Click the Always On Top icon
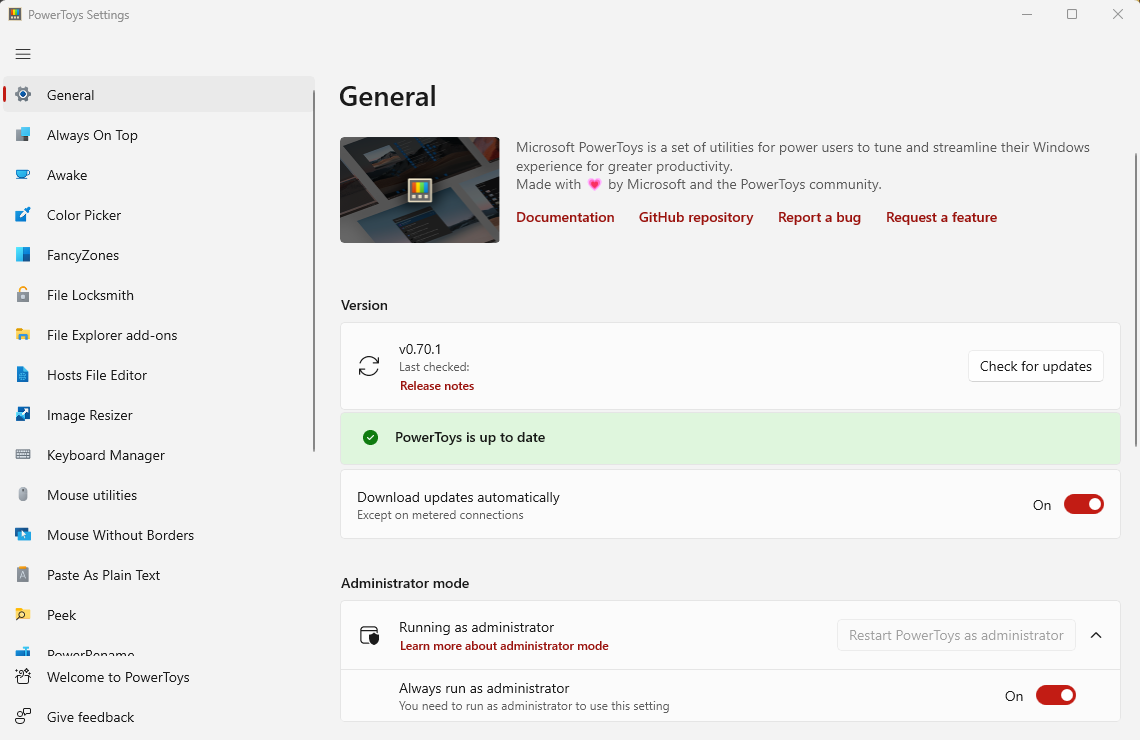 [23, 134]
